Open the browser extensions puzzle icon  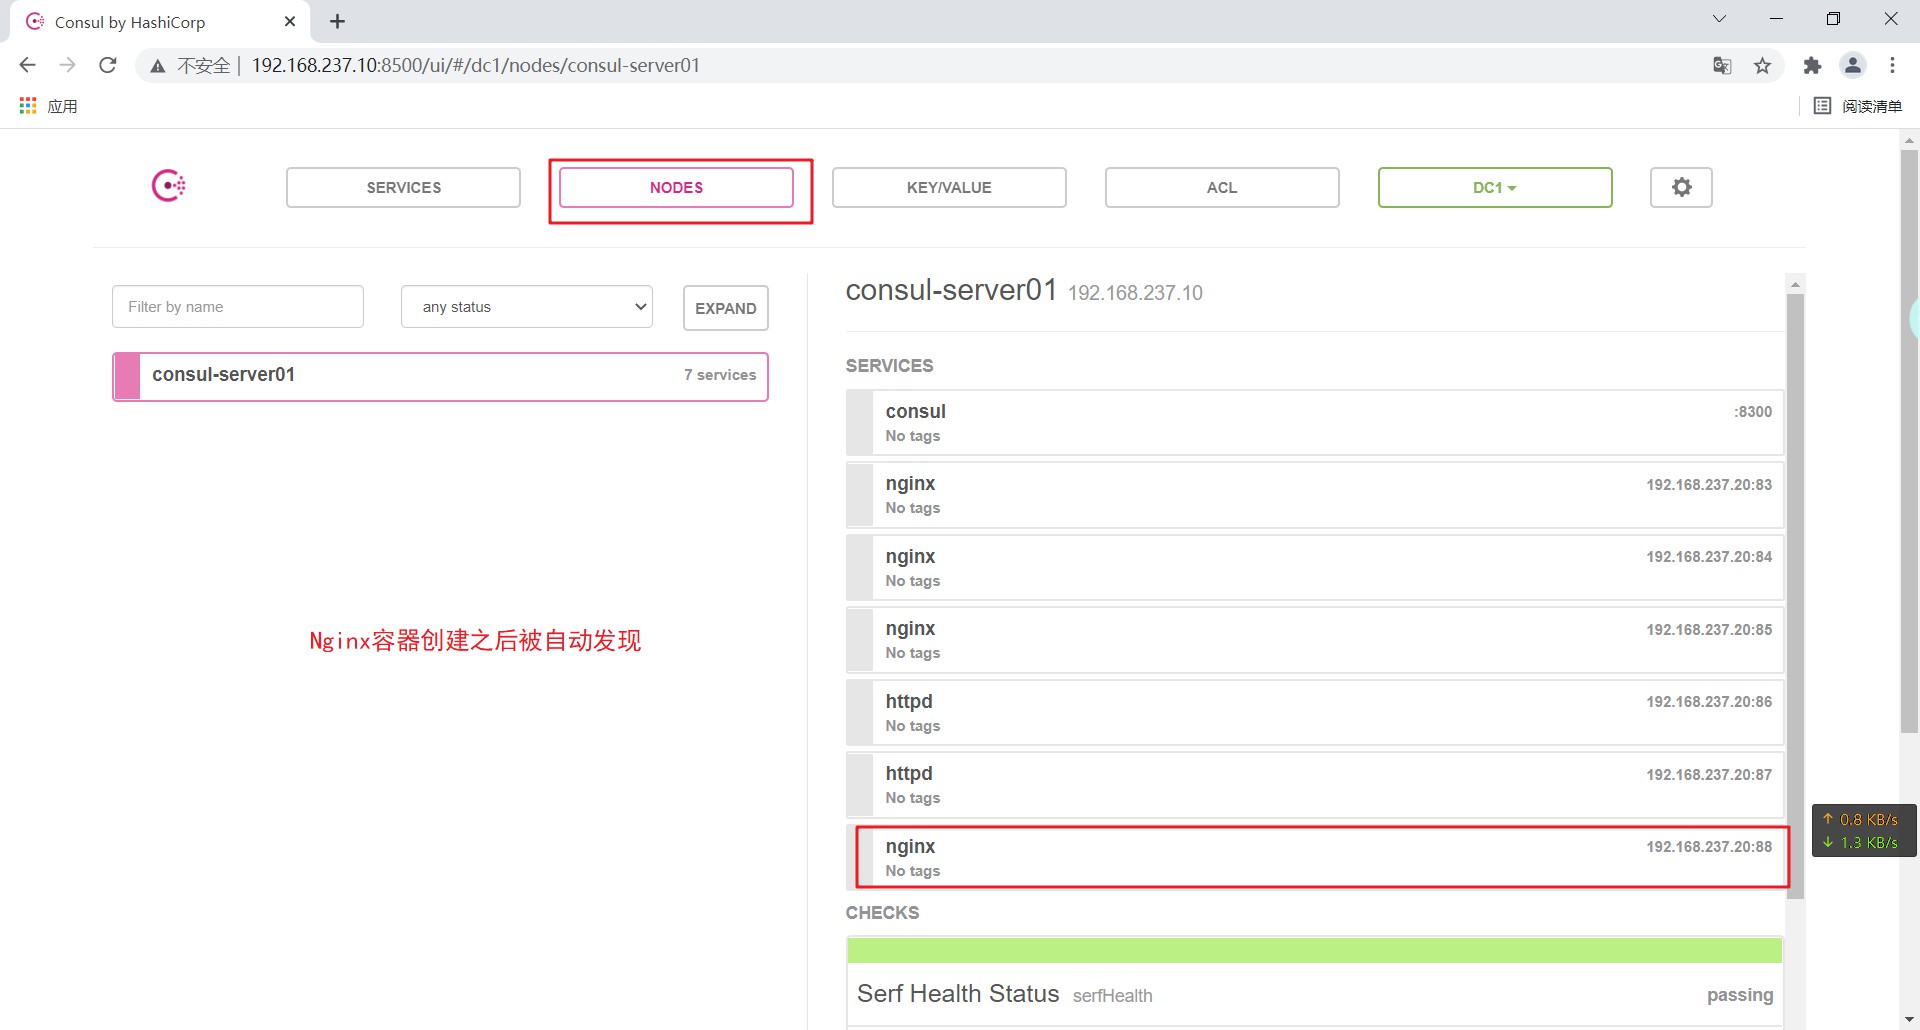click(x=1812, y=66)
